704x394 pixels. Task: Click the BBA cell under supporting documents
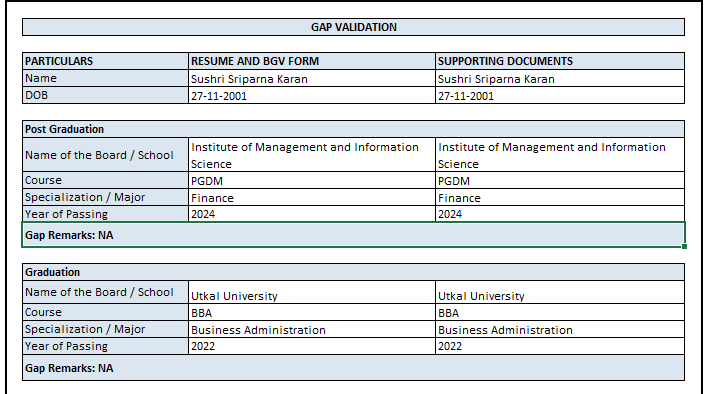pyautogui.click(x=560, y=312)
